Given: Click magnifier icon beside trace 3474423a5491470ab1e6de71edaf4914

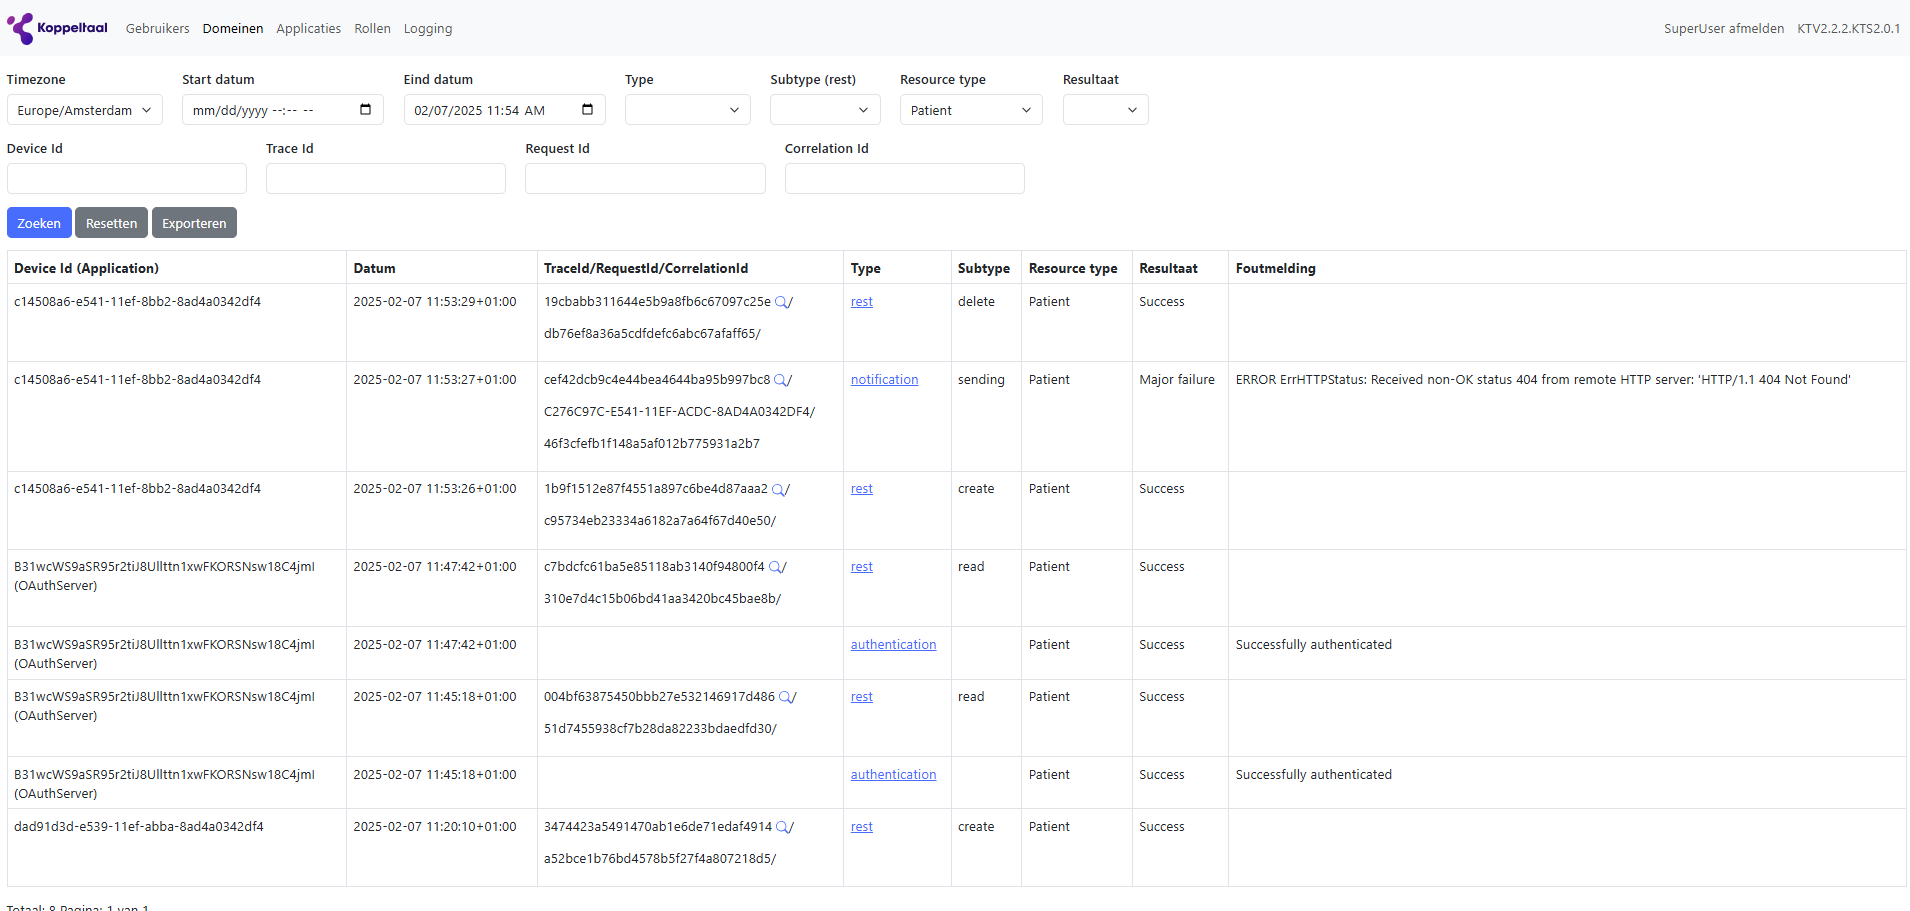Looking at the screenshot, I should [782, 827].
